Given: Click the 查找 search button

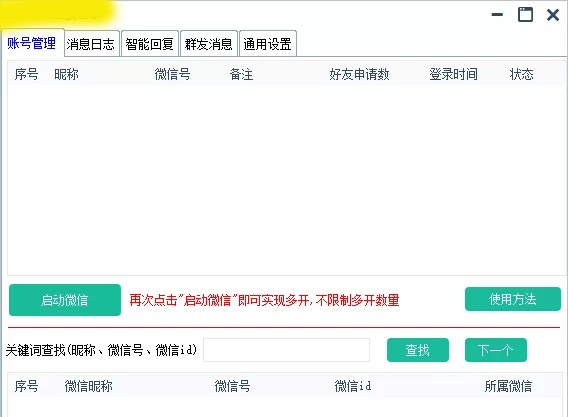Looking at the screenshot, I should (418, 350).
